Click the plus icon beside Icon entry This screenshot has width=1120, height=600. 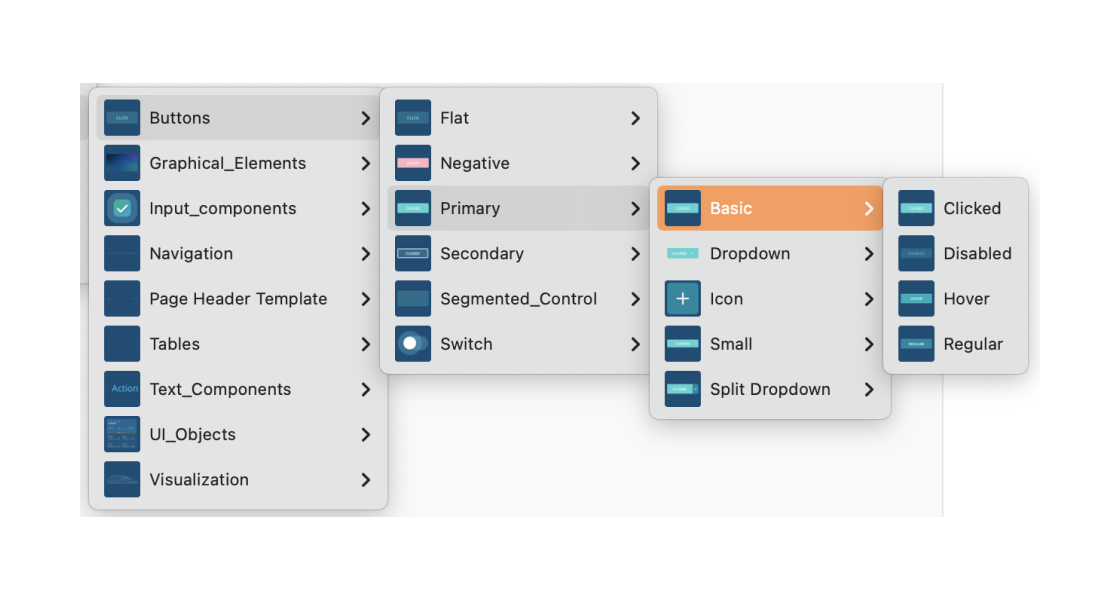point(682,298)
